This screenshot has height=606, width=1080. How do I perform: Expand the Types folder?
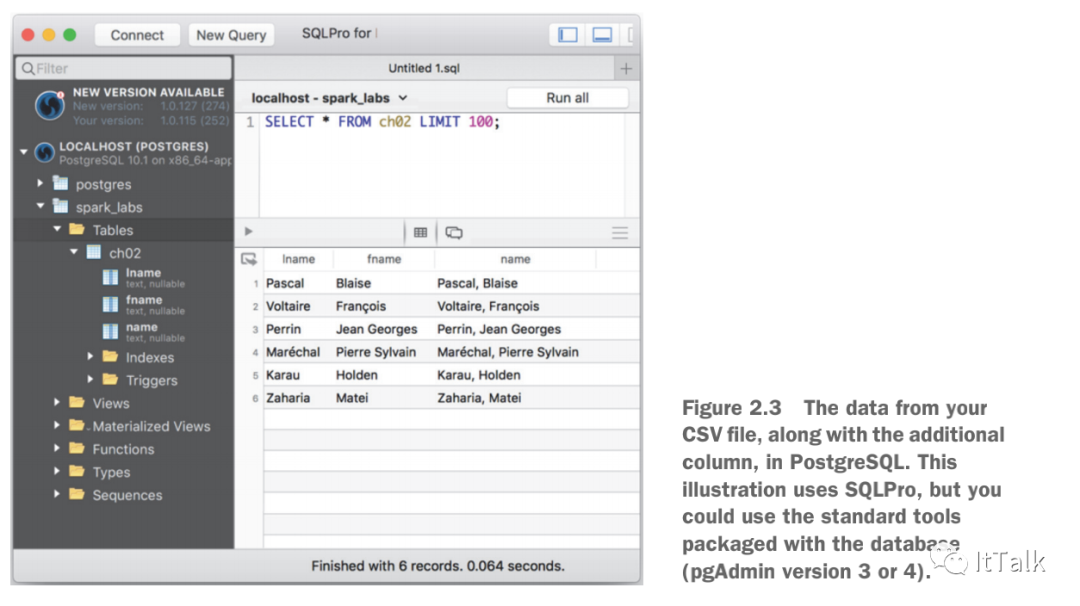pos(57,470)
